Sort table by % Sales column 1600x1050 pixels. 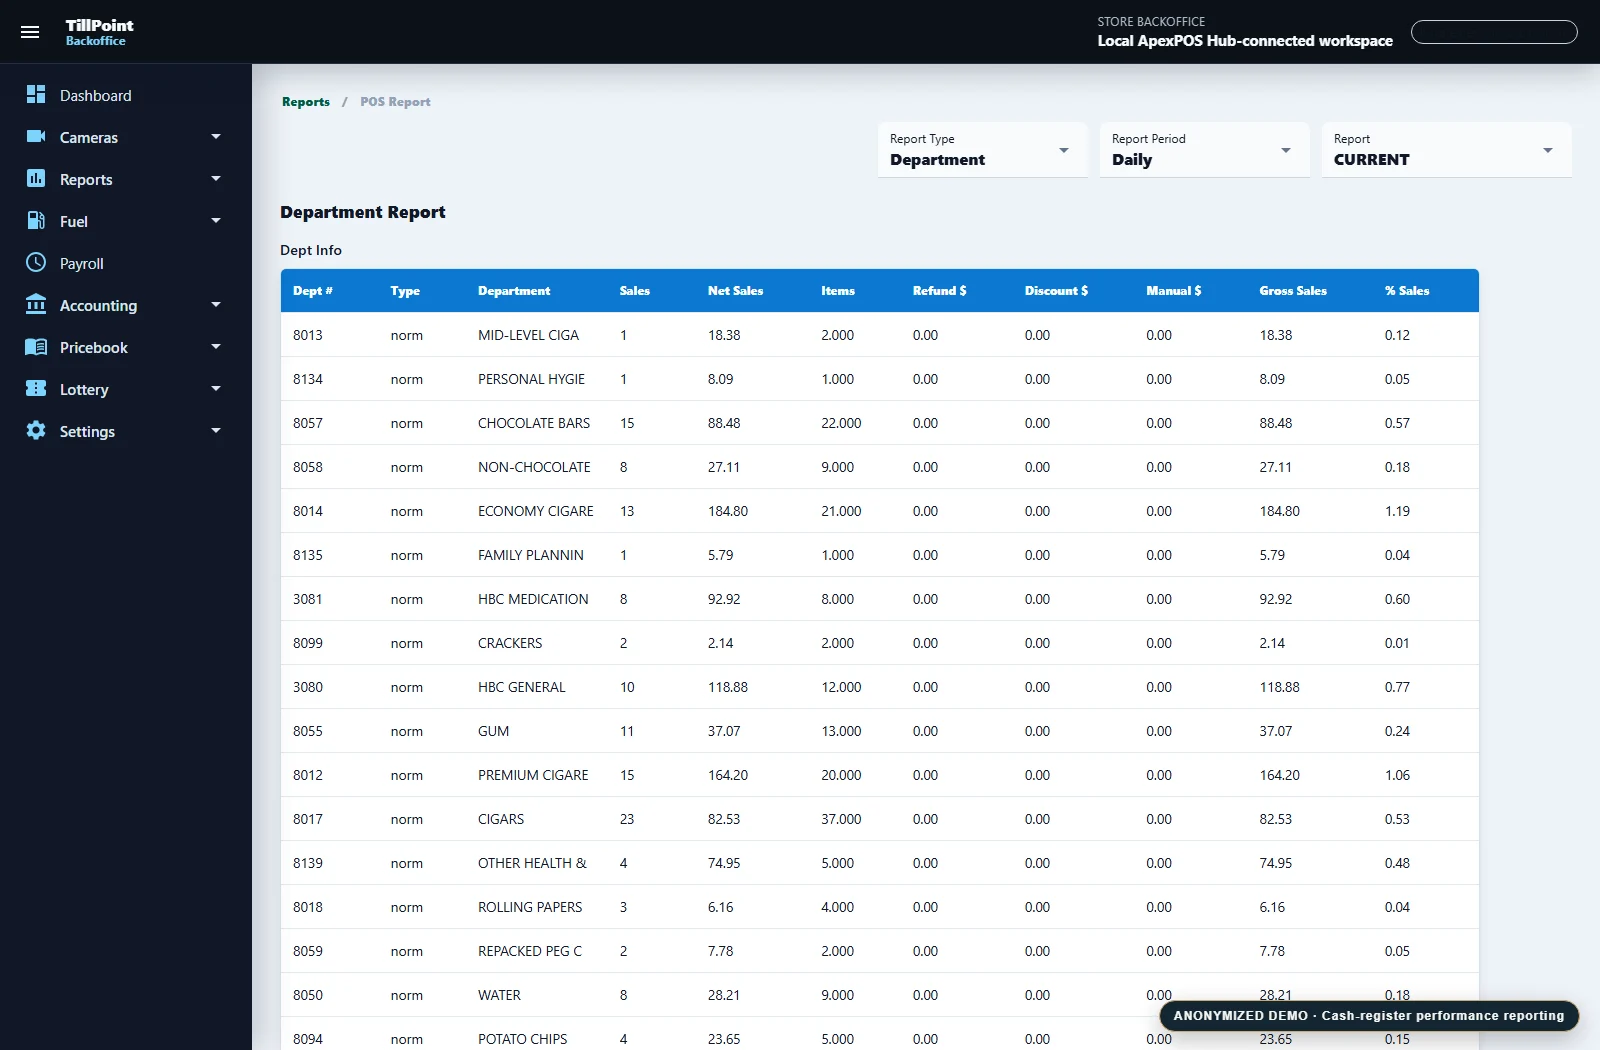1407,291
